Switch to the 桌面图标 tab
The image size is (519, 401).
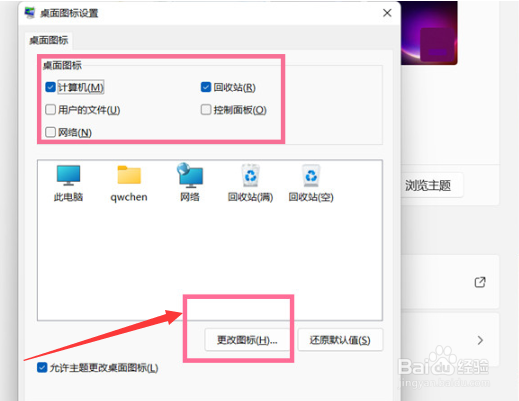[49, 41]
